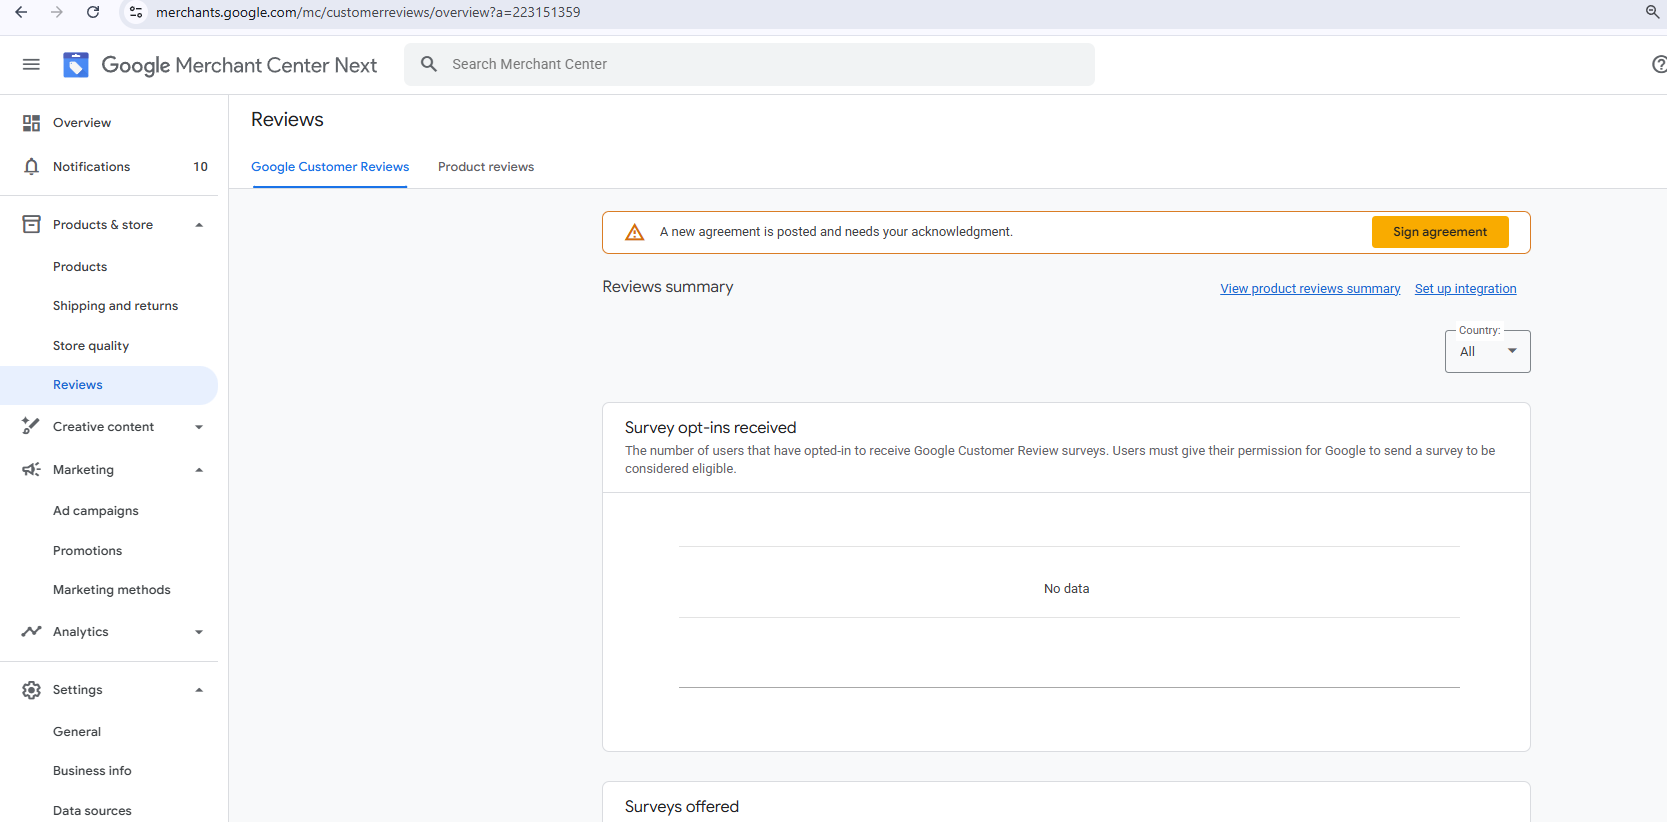Open Set up integration link
This screenshot has height=822, width=1667.
(x=1465, y=289)
